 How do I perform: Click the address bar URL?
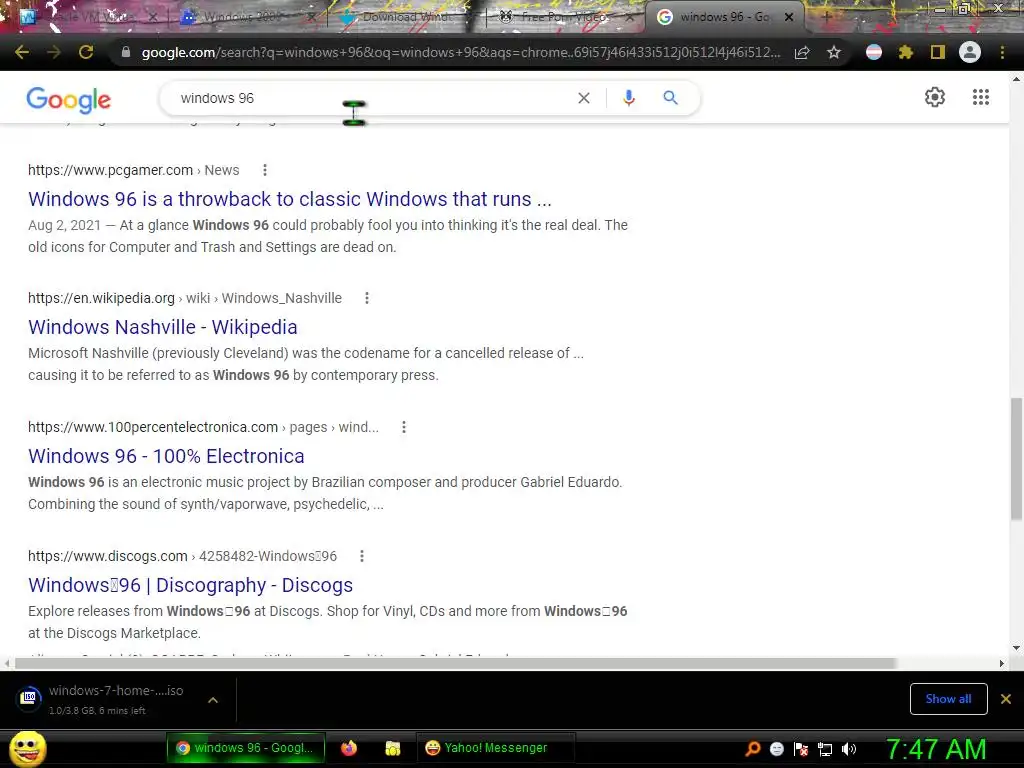[x=460, y=52]
